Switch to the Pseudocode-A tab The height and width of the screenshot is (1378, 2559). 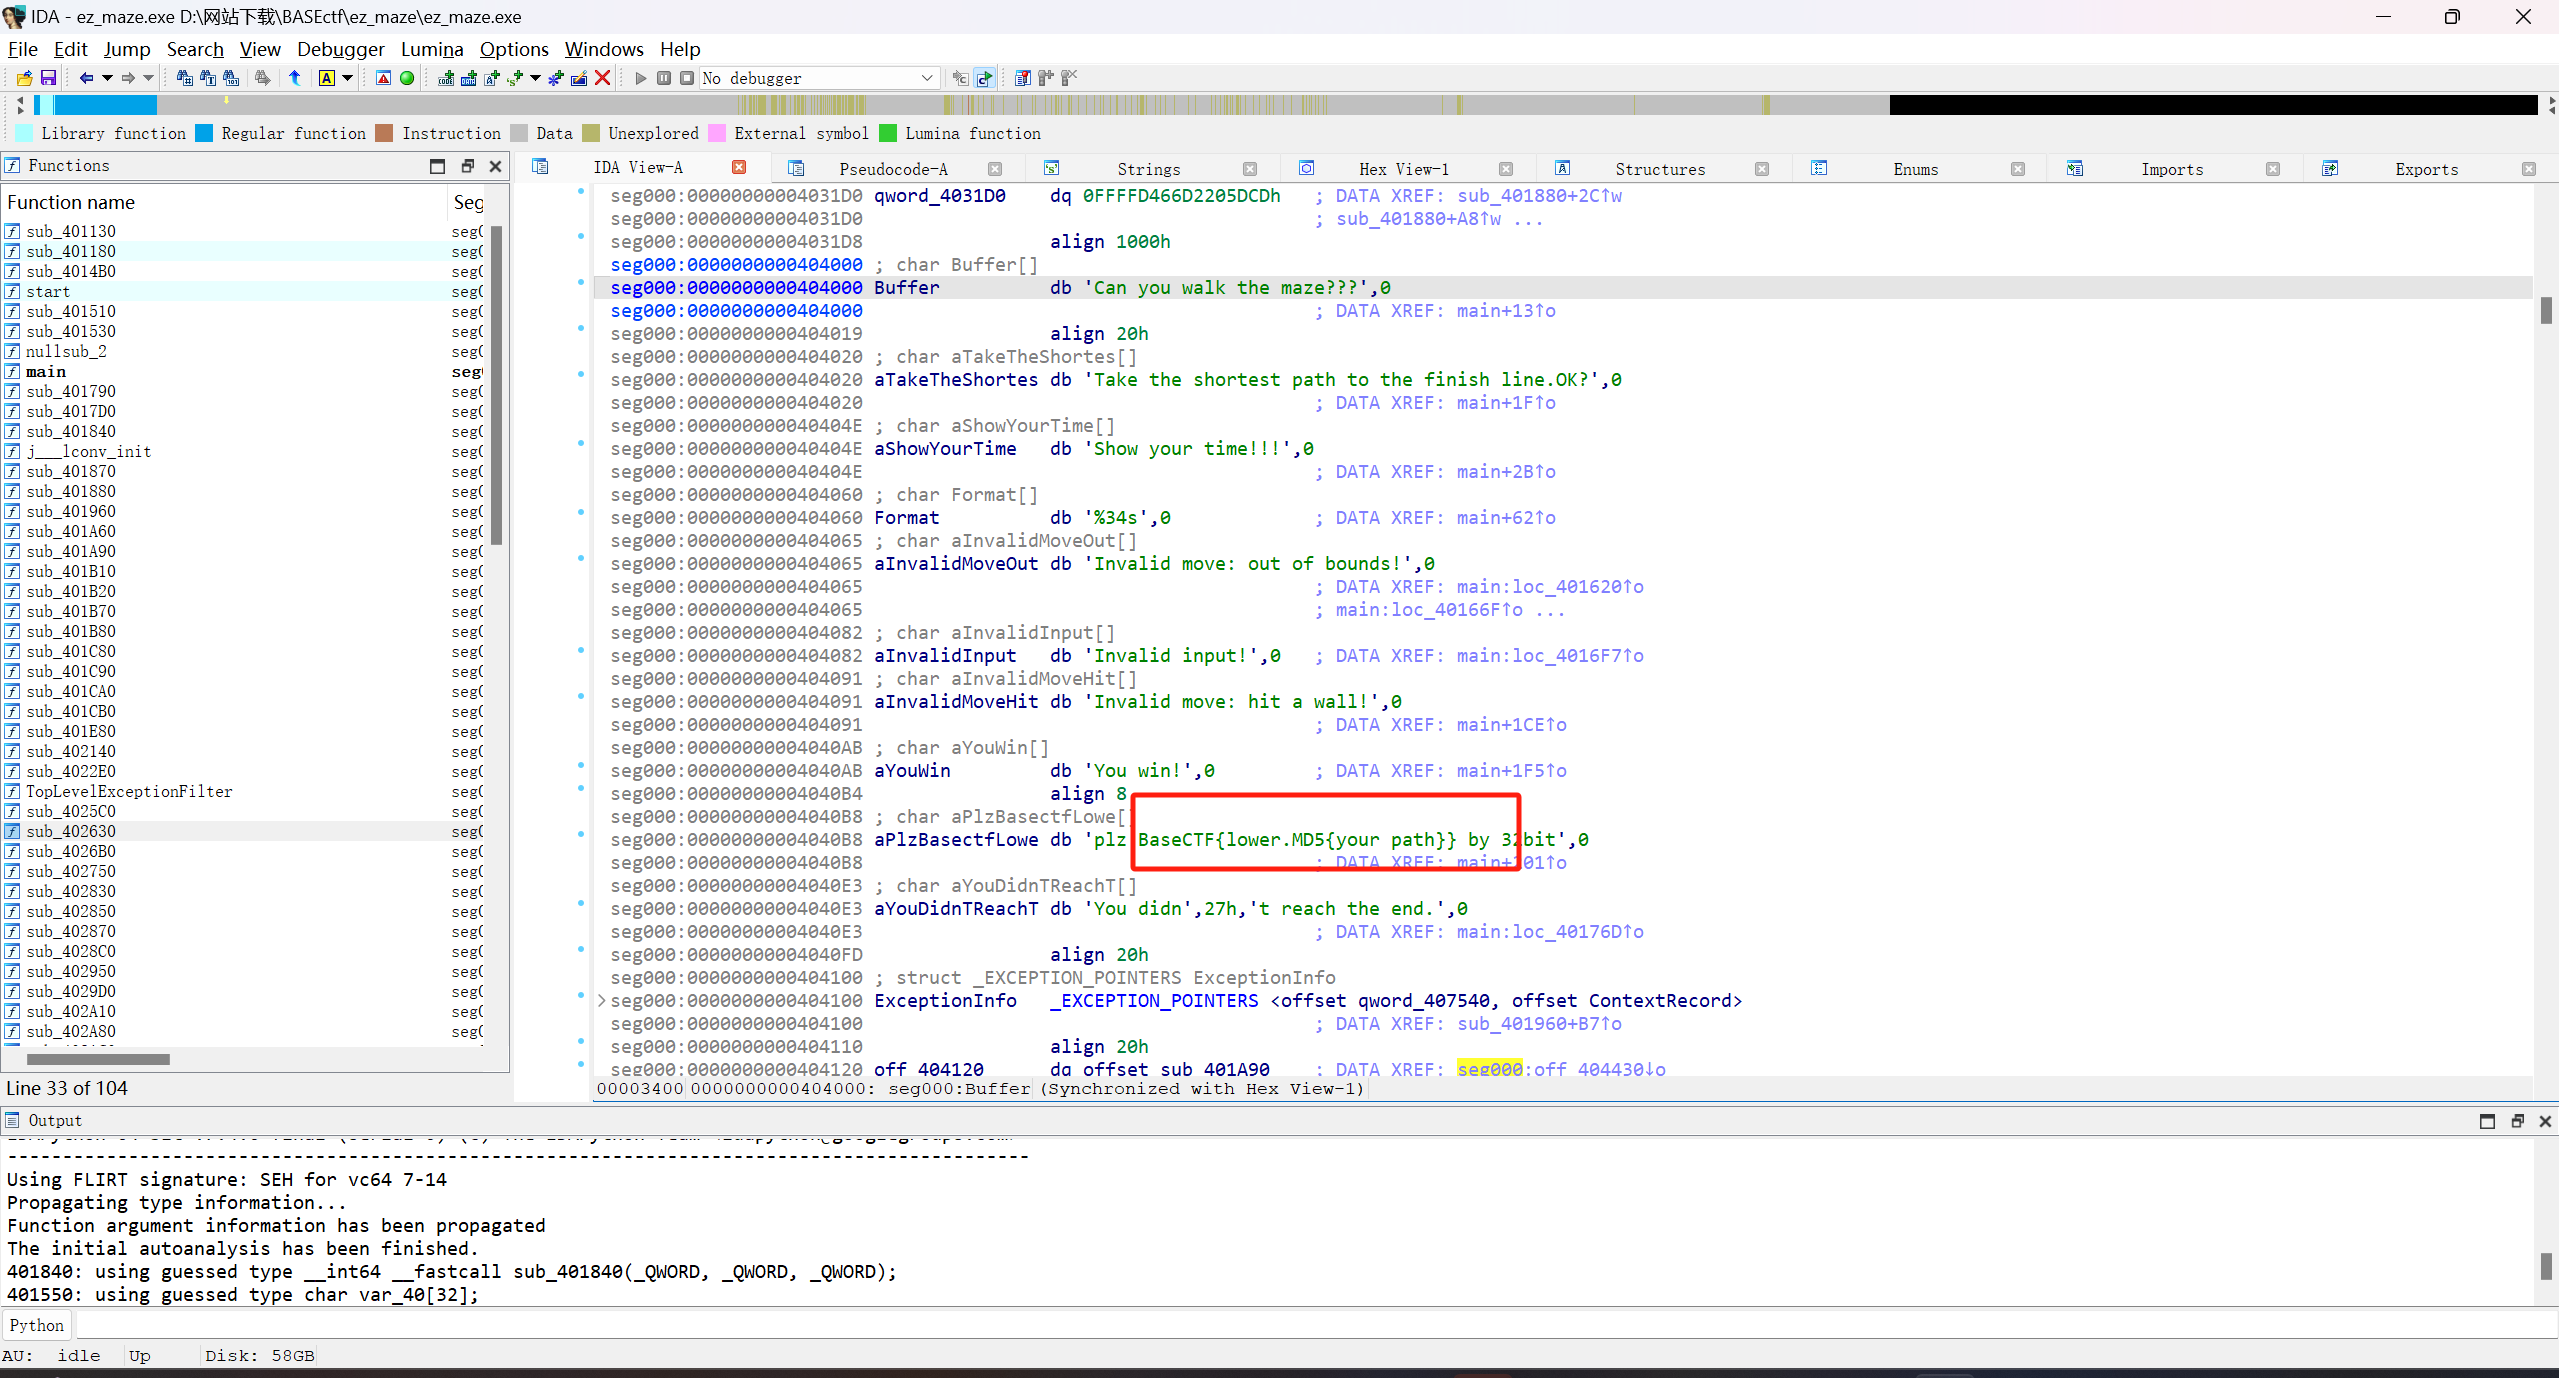pyautogui.click(x=892, y=169)
